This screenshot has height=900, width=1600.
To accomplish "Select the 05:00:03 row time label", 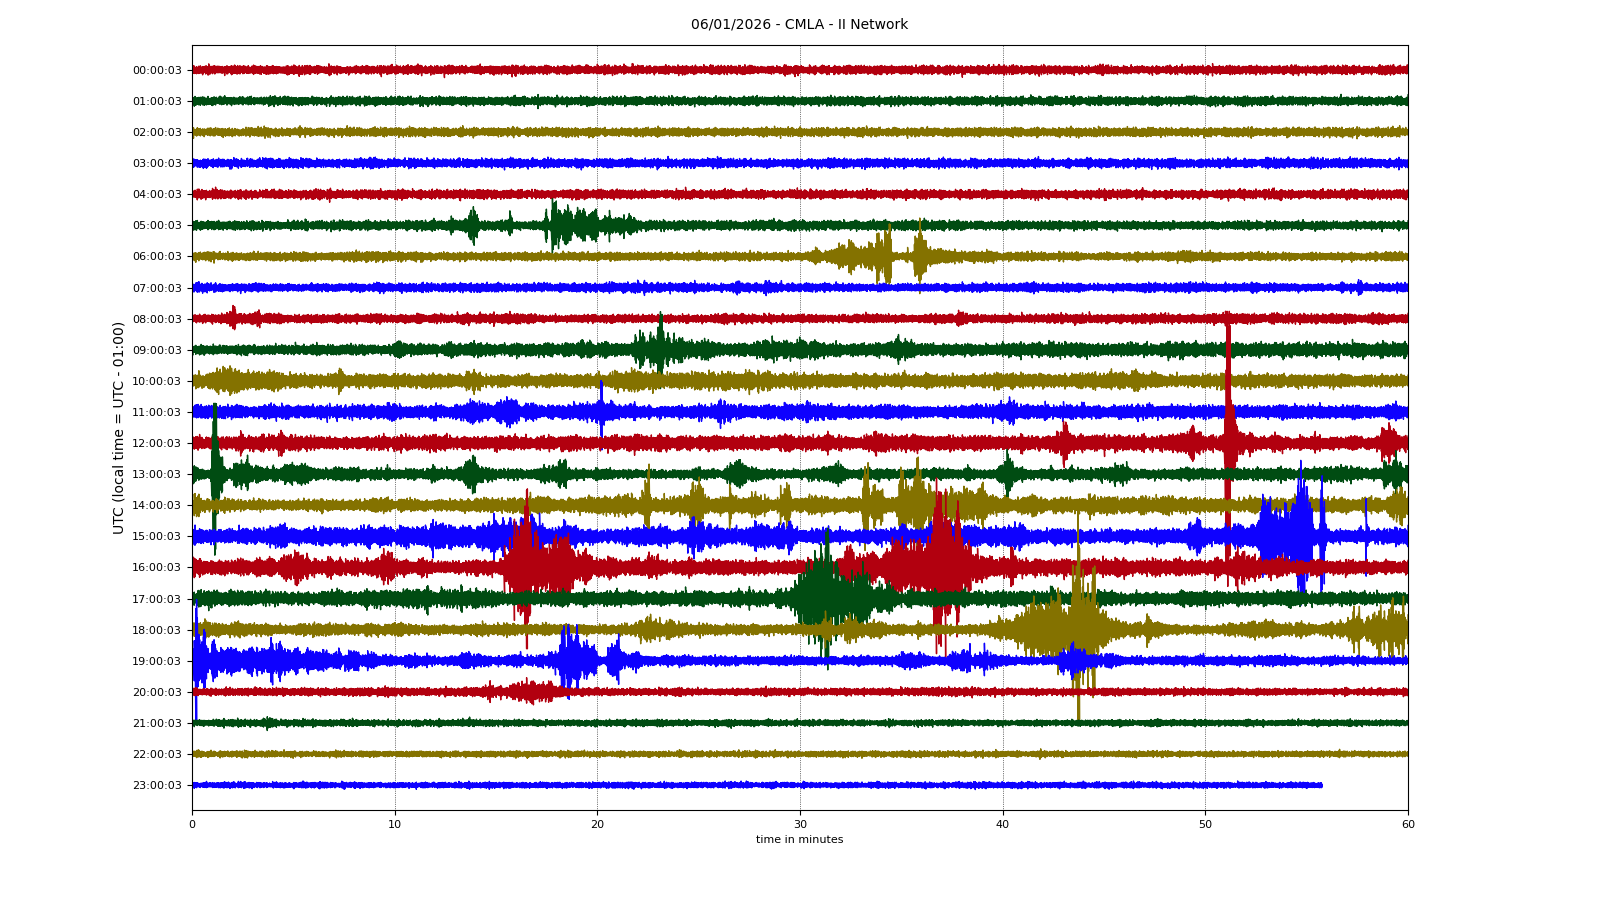I will point(157,226).
